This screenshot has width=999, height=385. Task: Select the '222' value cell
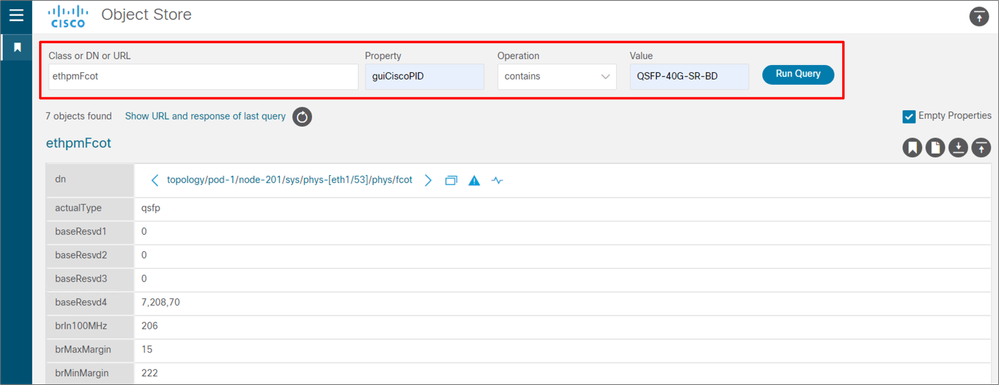(x=150, y=373)
